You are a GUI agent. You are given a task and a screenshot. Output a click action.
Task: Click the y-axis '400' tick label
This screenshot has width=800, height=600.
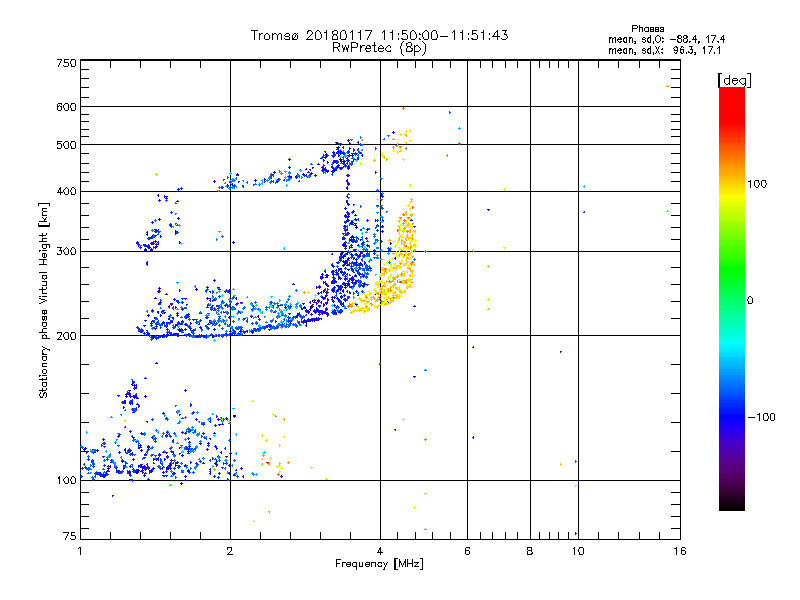pyautogui.click(x=66, y=191)
